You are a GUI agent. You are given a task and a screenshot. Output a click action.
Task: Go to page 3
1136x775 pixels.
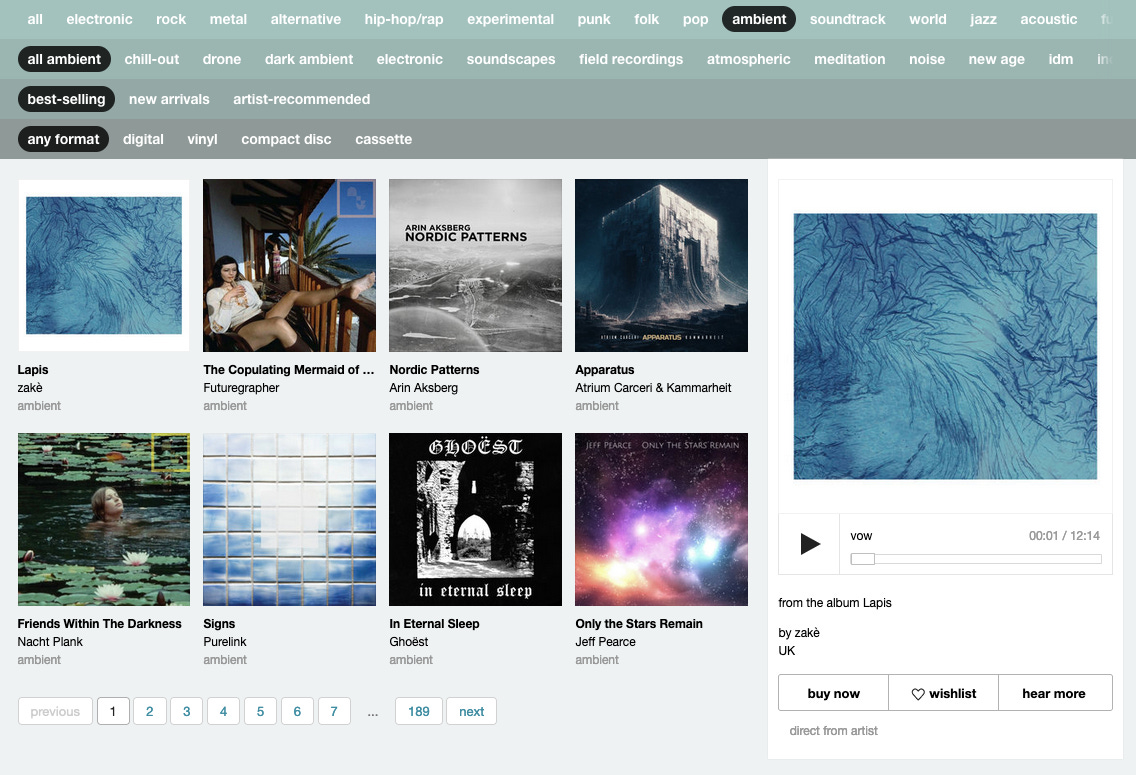click(x=186, y=711)
